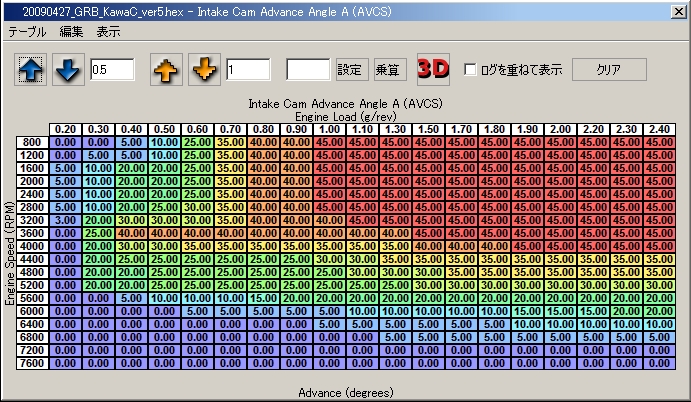Open the 表示 menu
This screenshot has width=691, height=402.
click(x=108, y=31)
